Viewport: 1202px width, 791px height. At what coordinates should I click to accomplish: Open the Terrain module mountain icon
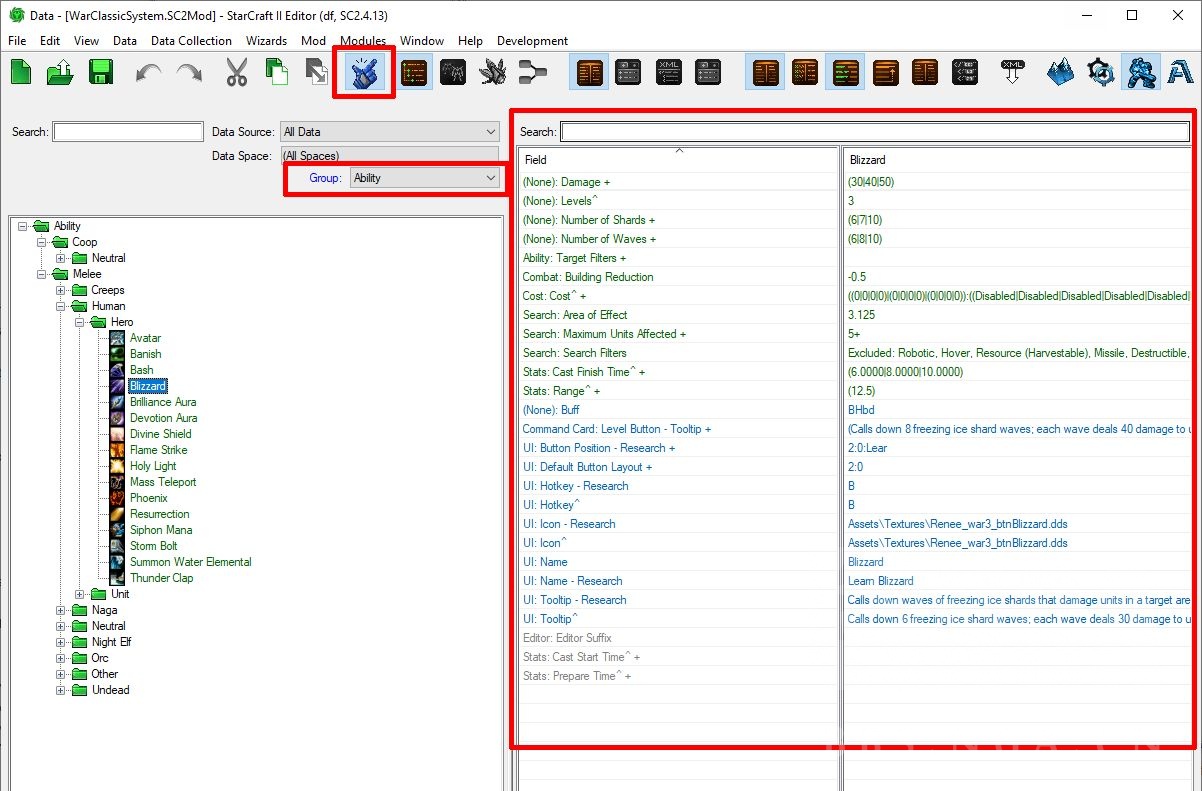click(x=1061, y=73)
